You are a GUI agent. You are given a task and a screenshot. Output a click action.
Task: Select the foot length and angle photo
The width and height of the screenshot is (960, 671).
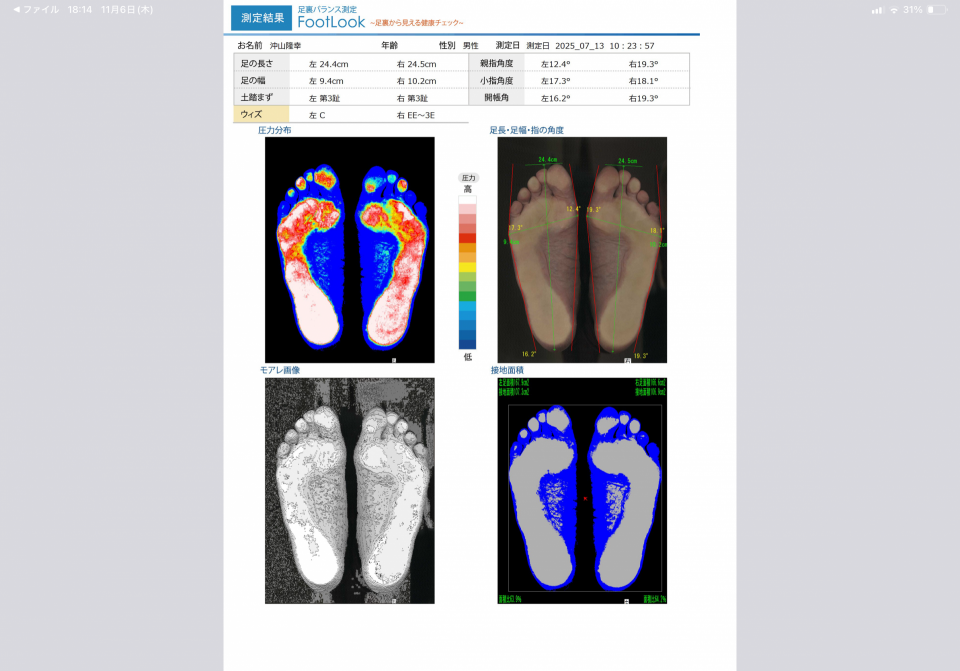(x=582, y=250)
